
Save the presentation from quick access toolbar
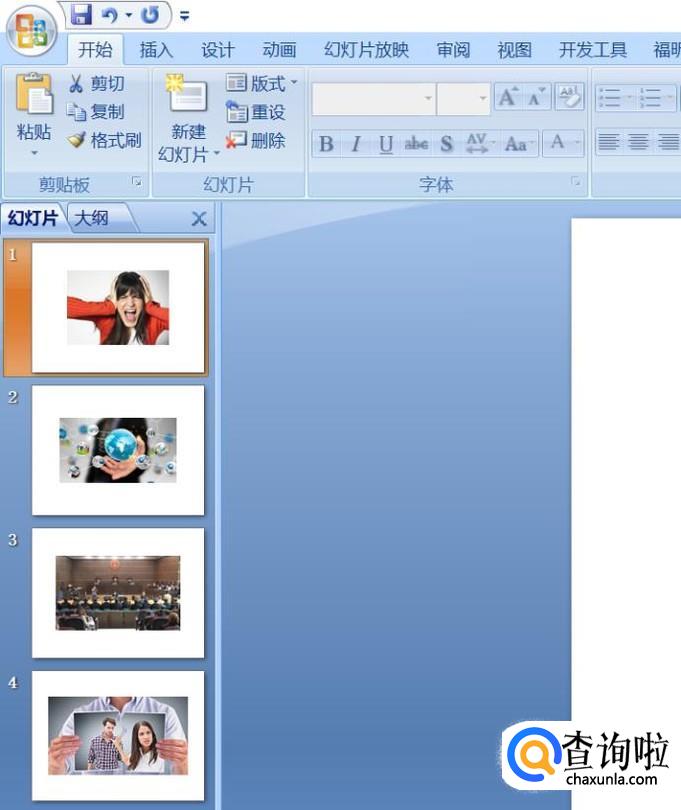tap(81, 14)
